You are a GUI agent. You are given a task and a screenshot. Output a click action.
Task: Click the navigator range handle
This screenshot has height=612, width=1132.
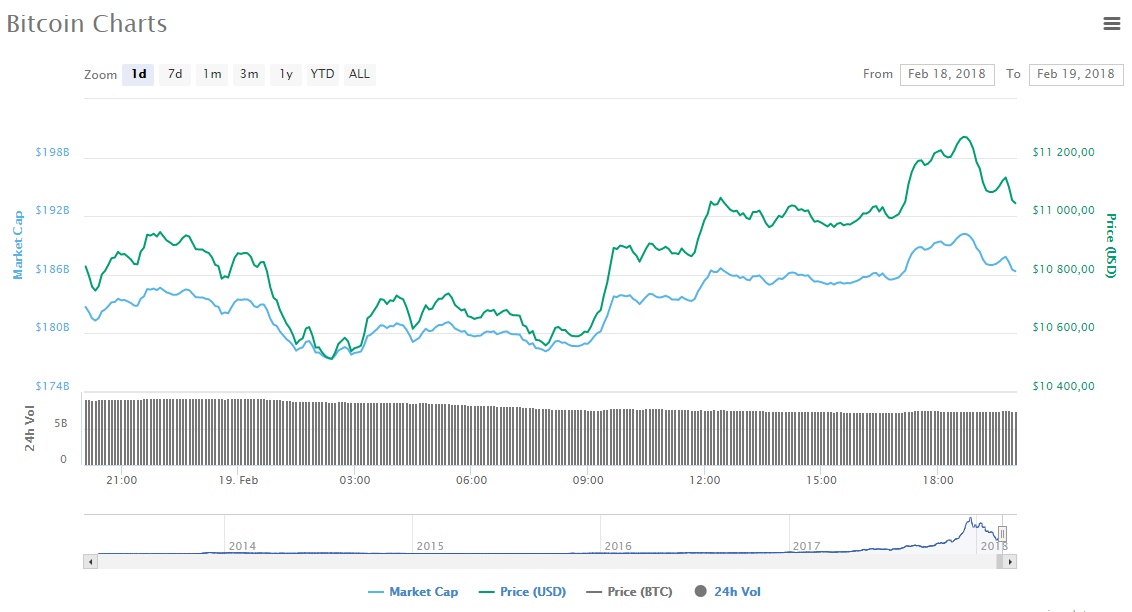pyautogui.click(x=1002, y=534)
